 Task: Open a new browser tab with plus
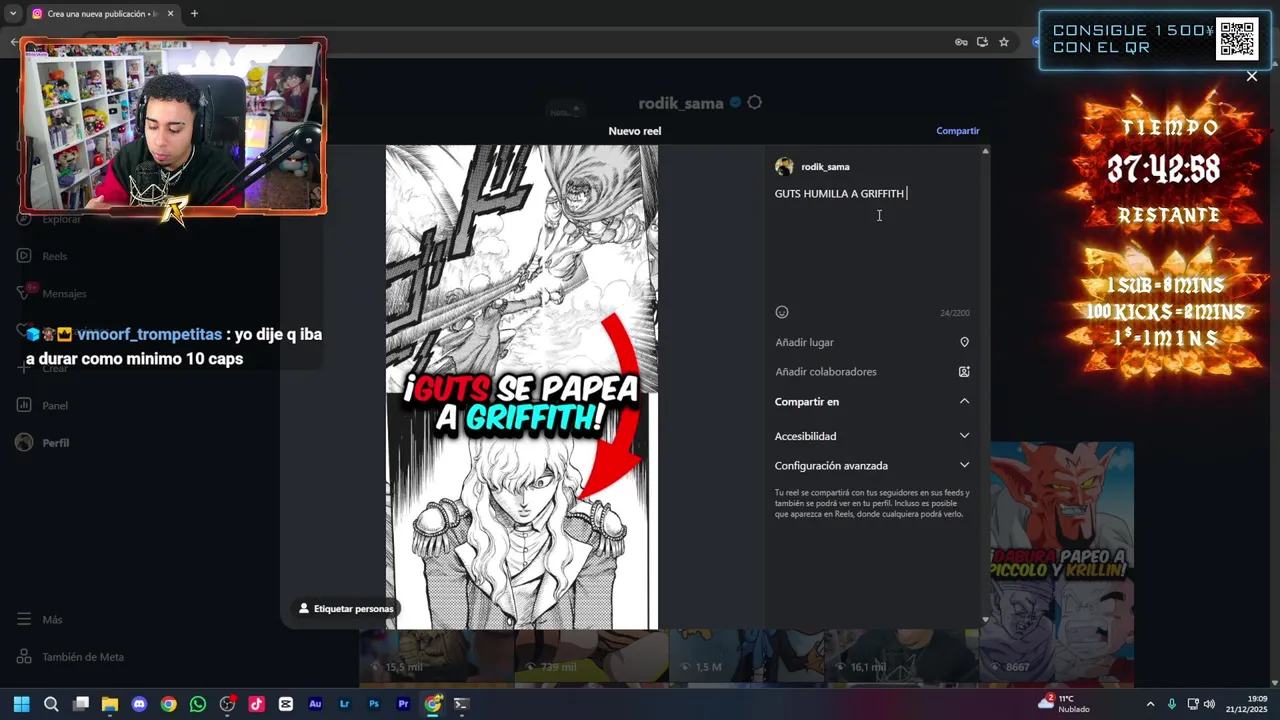click(x=194, y=14)
